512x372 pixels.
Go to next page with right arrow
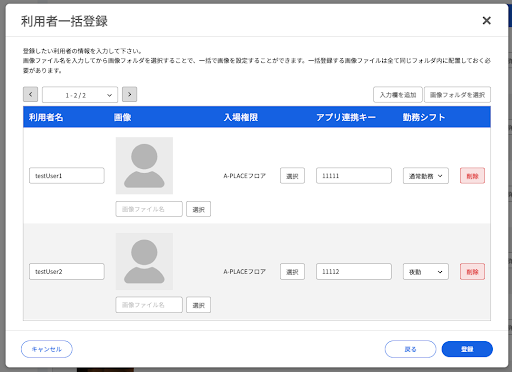pyautogui.click(x=129, y=94)
